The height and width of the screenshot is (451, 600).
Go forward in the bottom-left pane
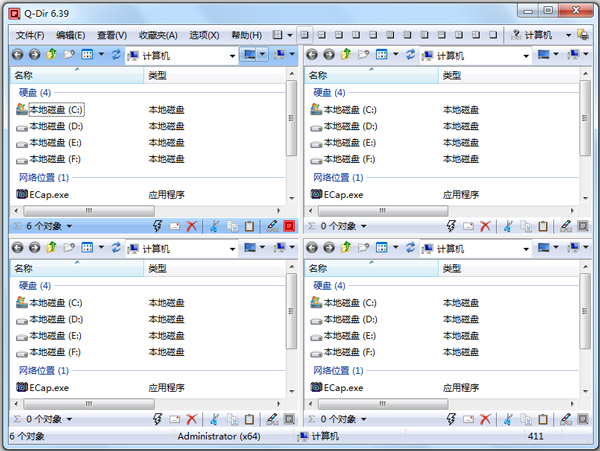[34, 247]
